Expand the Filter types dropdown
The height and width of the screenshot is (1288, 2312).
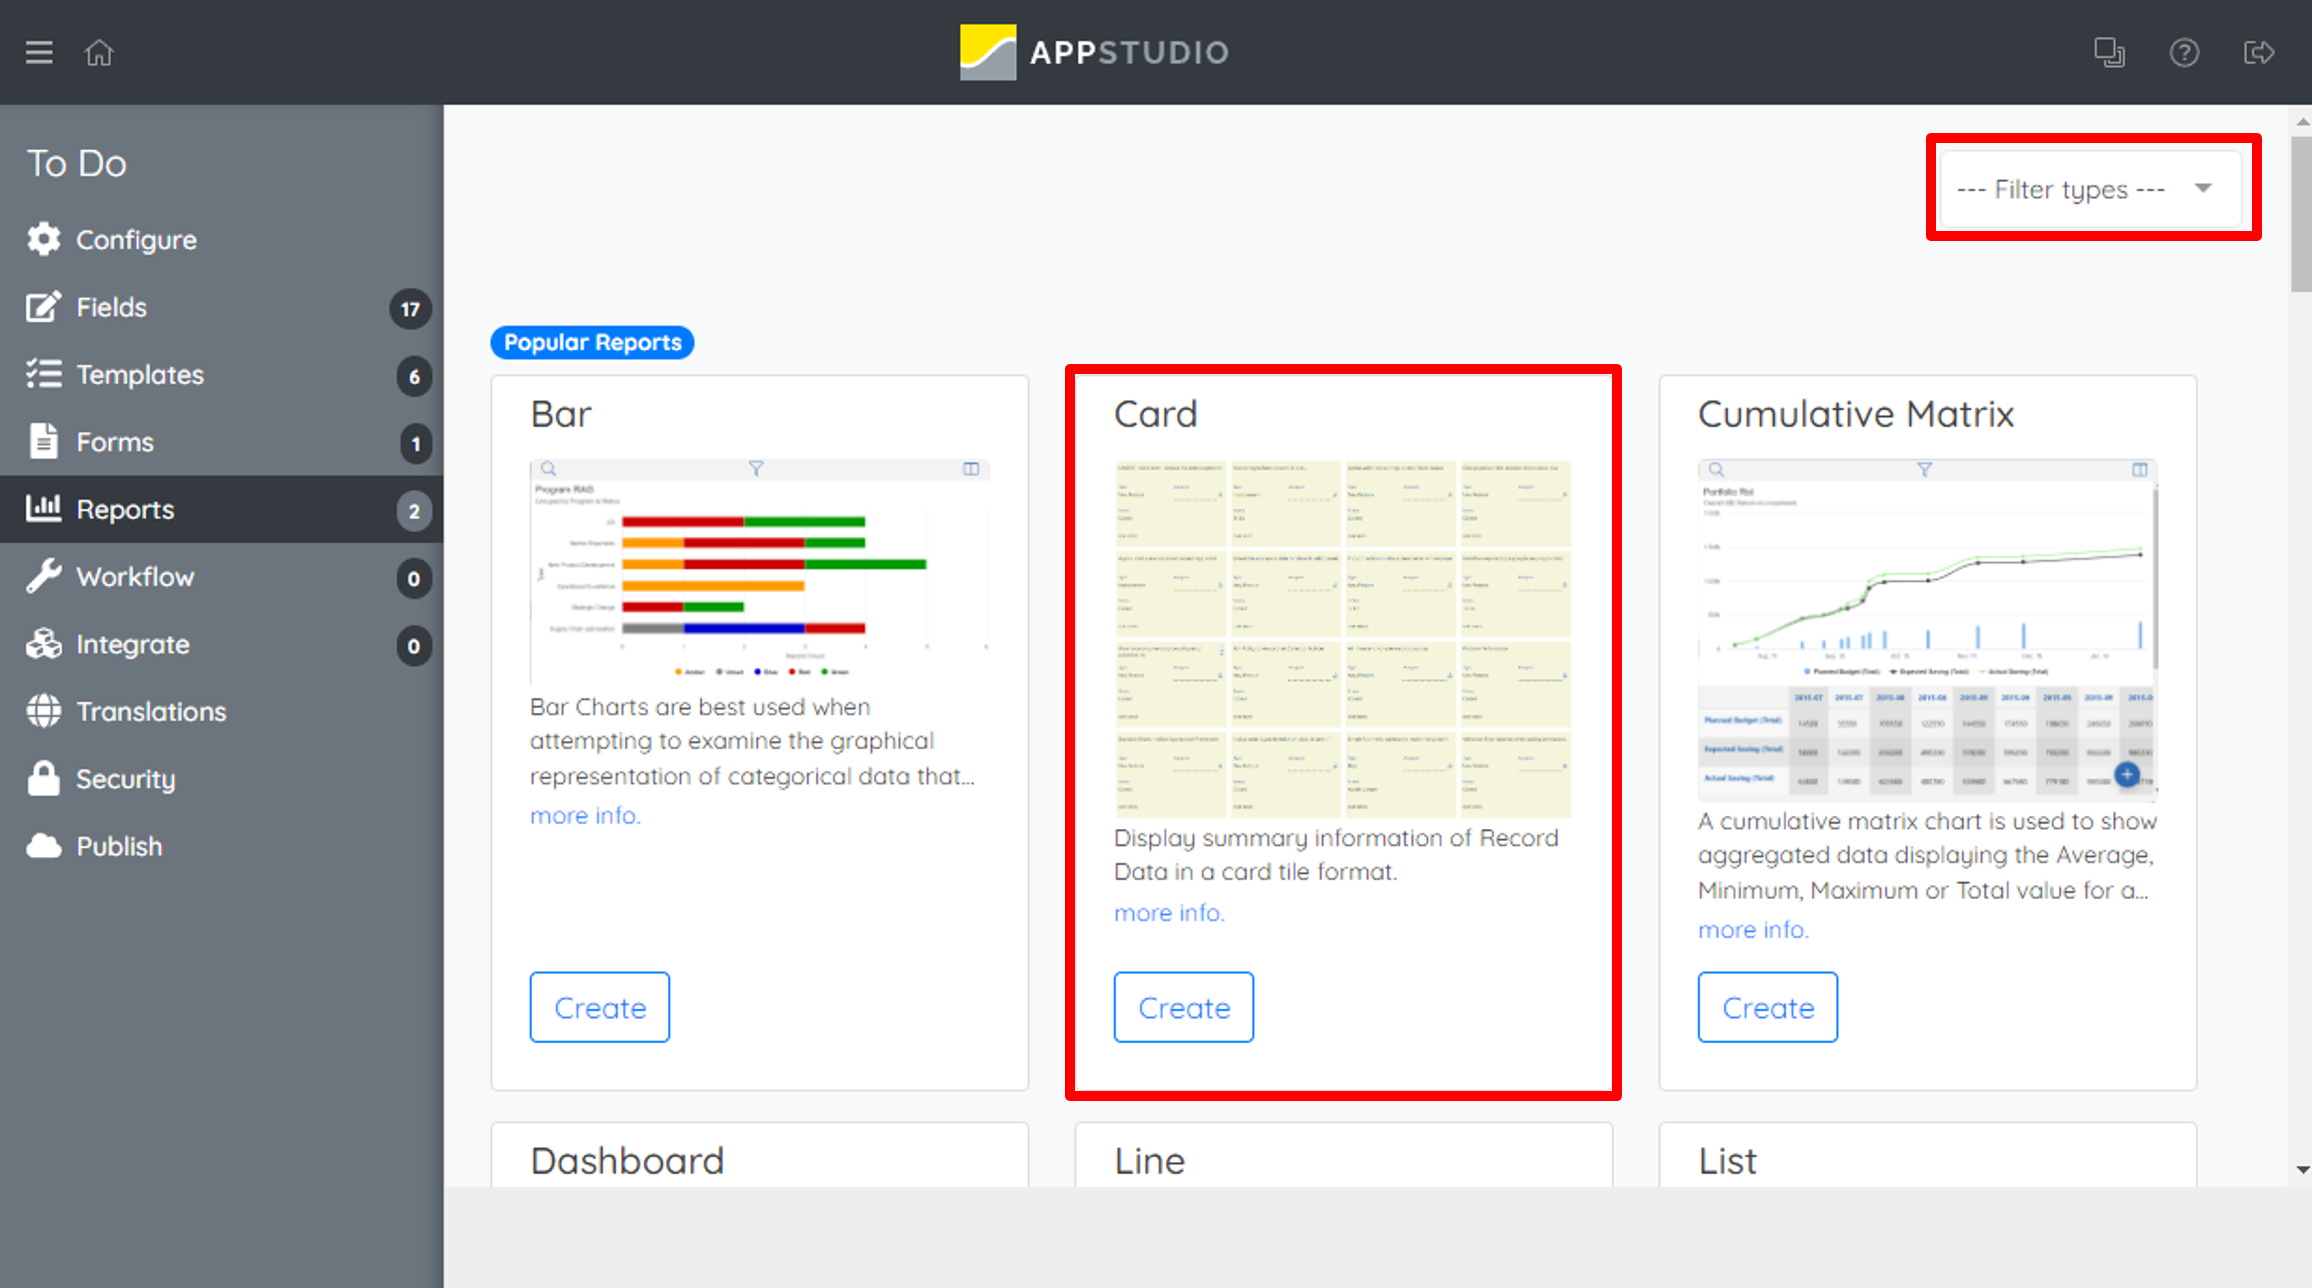(x=2090, y=189)
